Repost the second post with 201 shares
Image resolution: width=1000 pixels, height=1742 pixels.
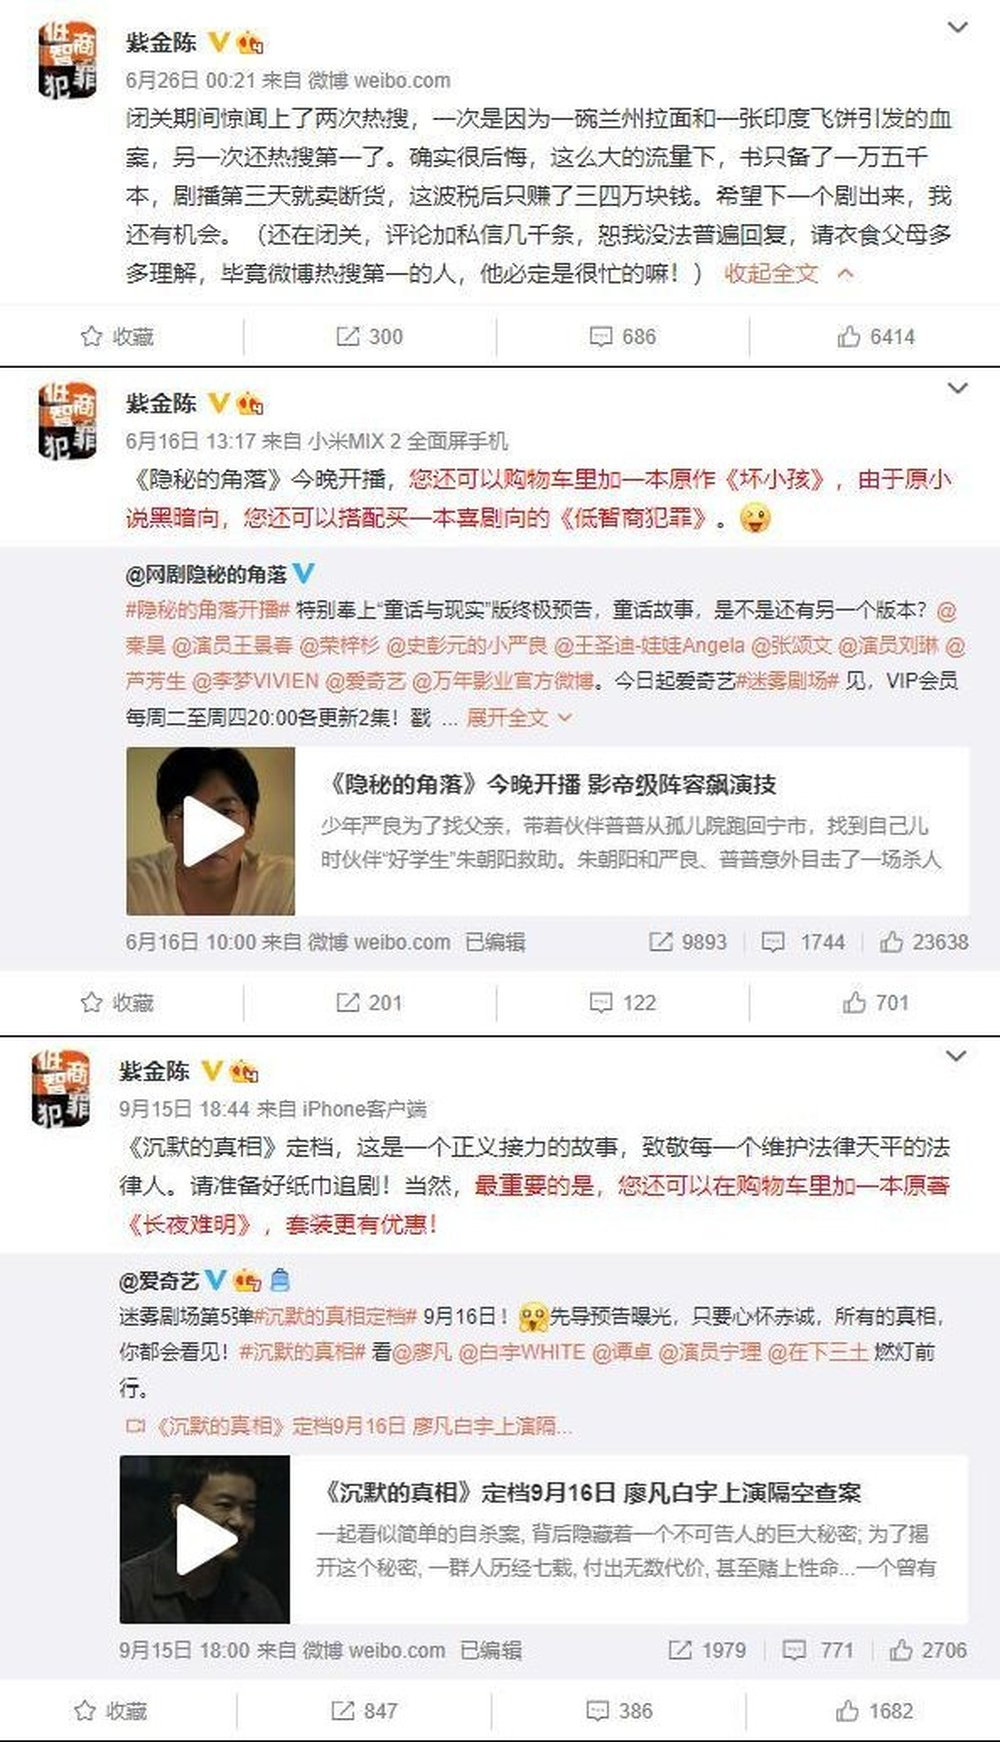(369, 1002)
